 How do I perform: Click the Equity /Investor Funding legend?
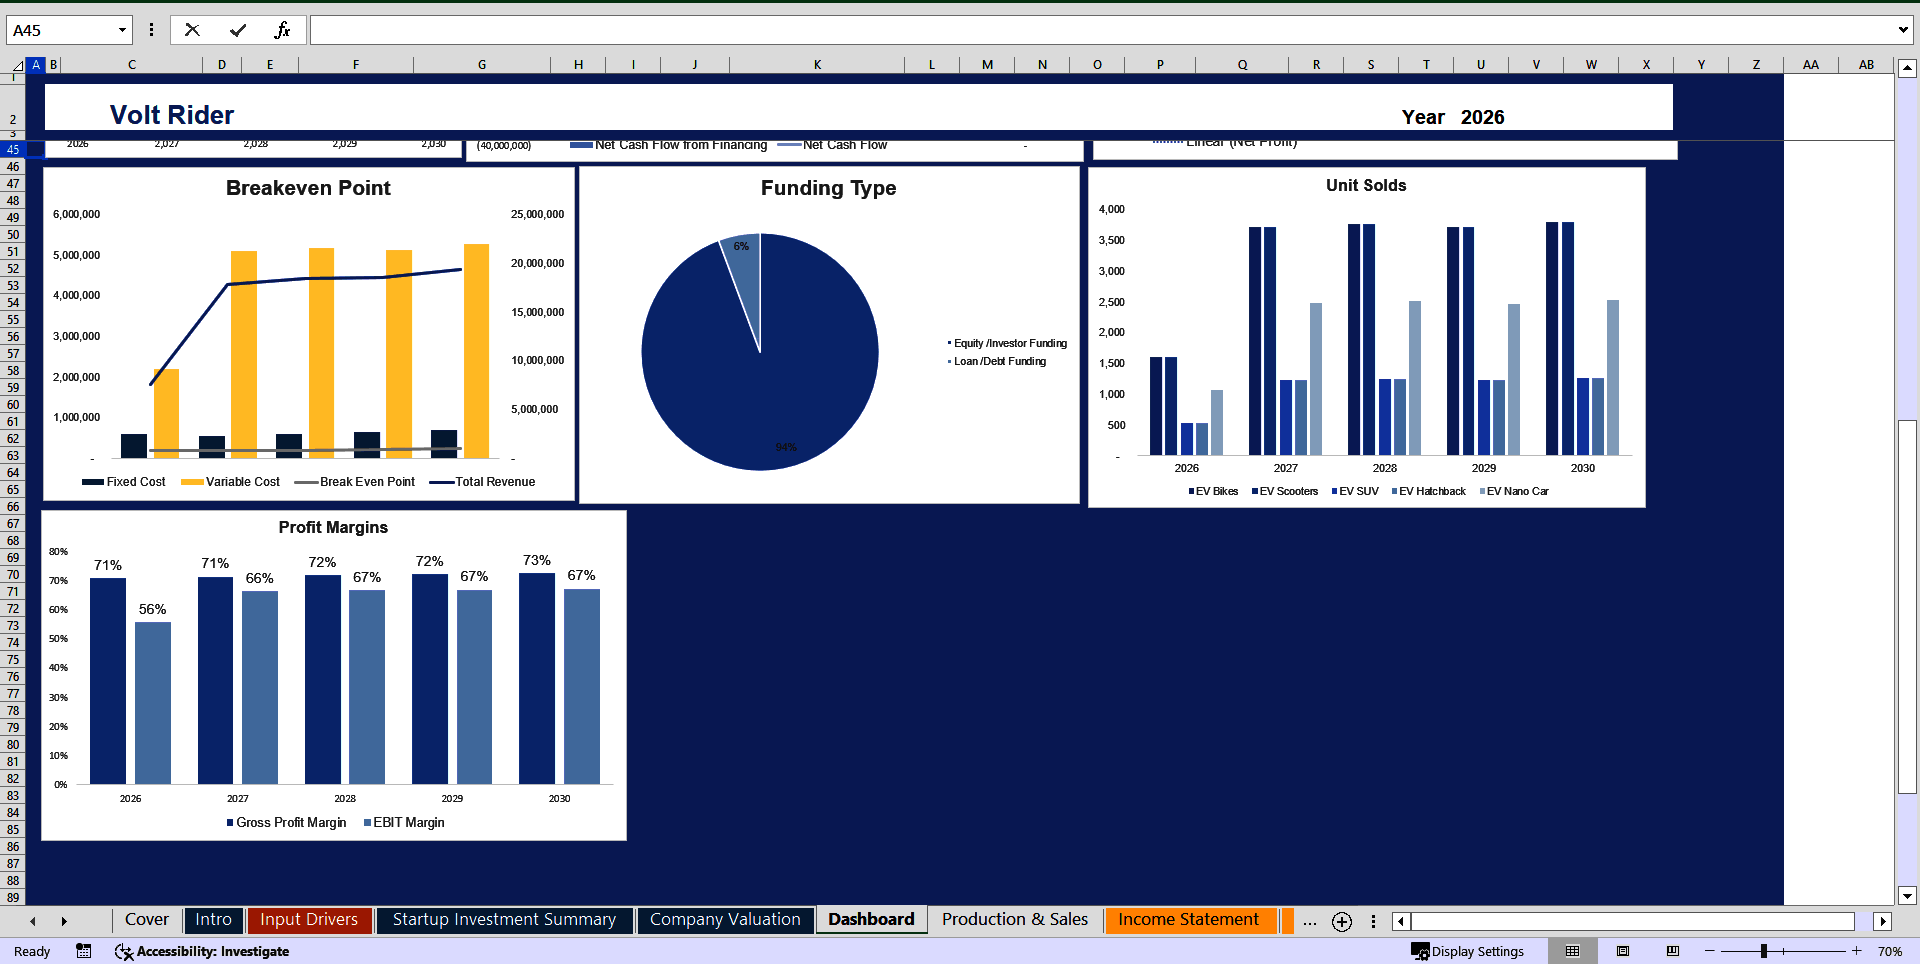pyautogui.click(x=1008, y=343)
